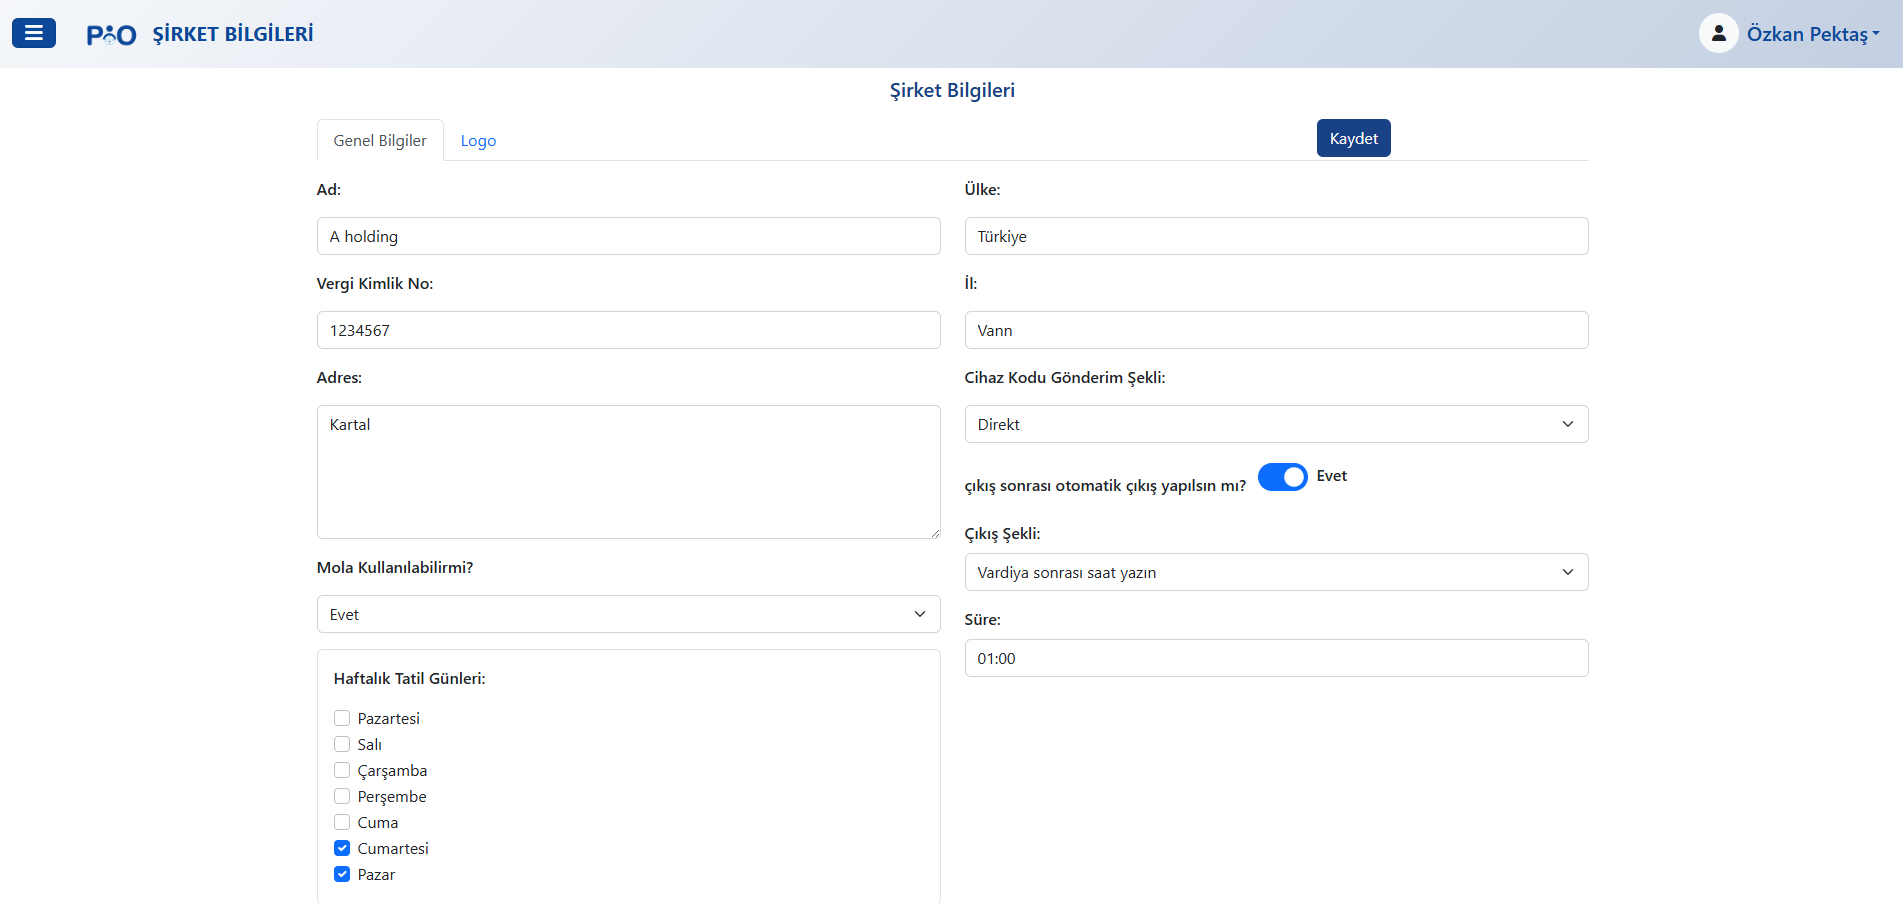
Task: Expand Cihaz Kodu Gönderim Şekli dropdown
Action: pyautogui.click(x=1275, y=424)
